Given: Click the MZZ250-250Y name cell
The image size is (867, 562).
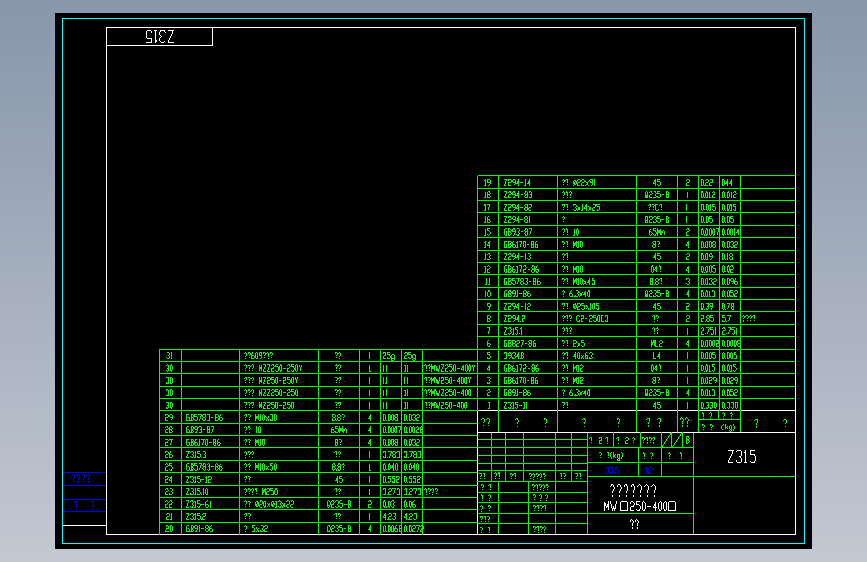Looking at the screenshot, I should pyautogui.click(x=280, y=368).
